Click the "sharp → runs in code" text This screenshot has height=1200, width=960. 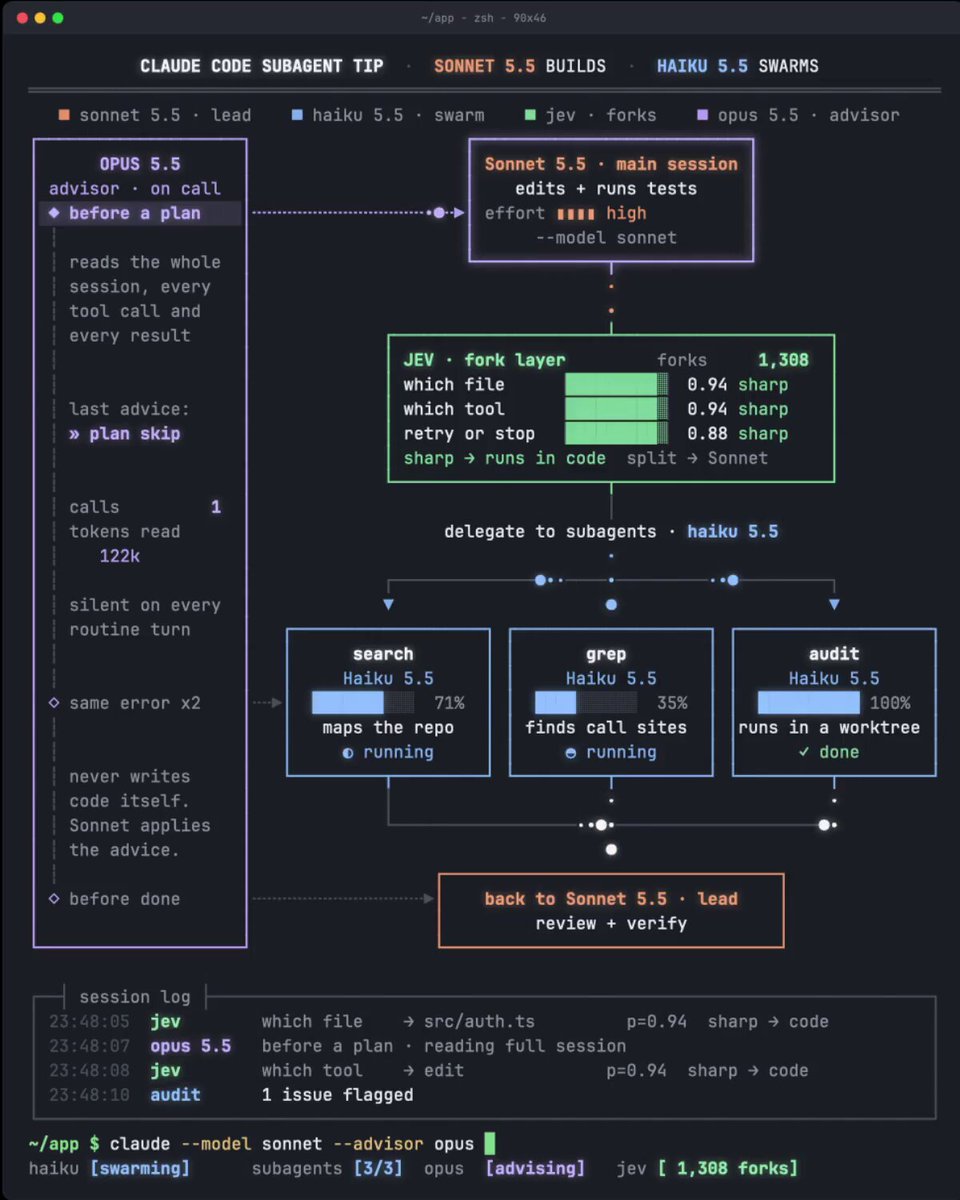point(505,458)
